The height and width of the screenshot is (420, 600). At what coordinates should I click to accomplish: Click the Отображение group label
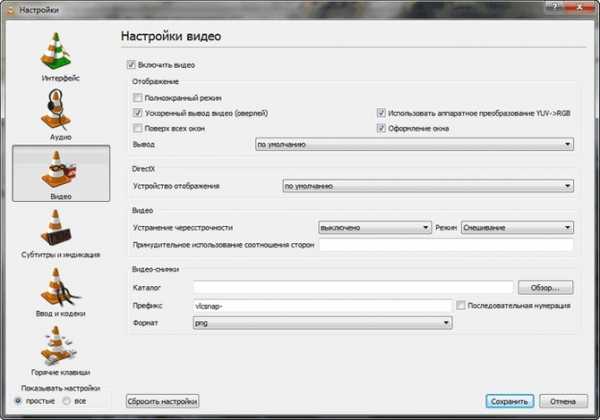click(x=155, y=81)
